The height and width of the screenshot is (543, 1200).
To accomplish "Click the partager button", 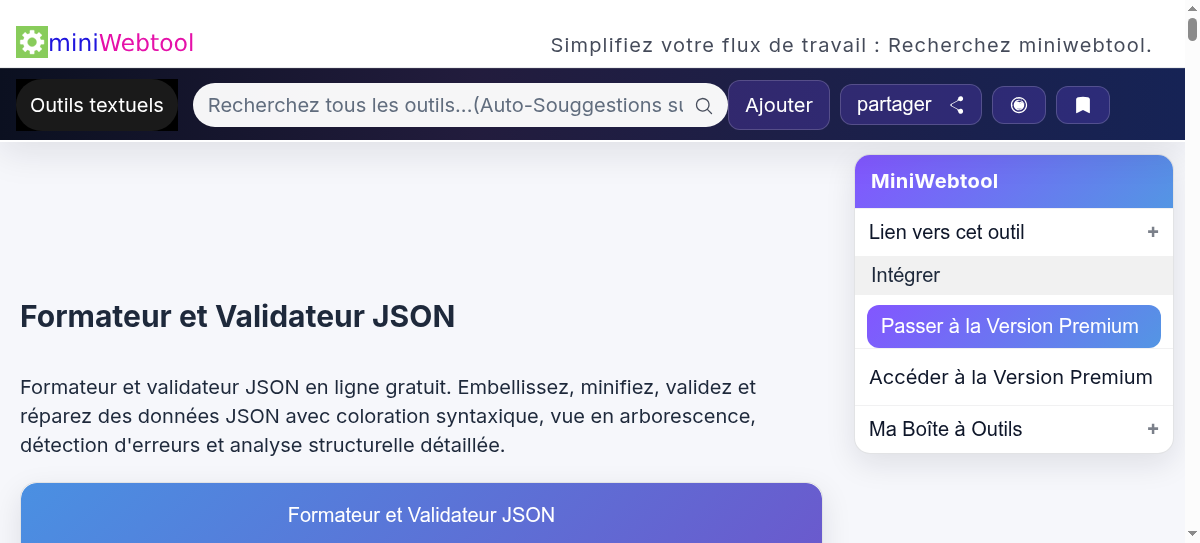I will click(x=911, y=105).
